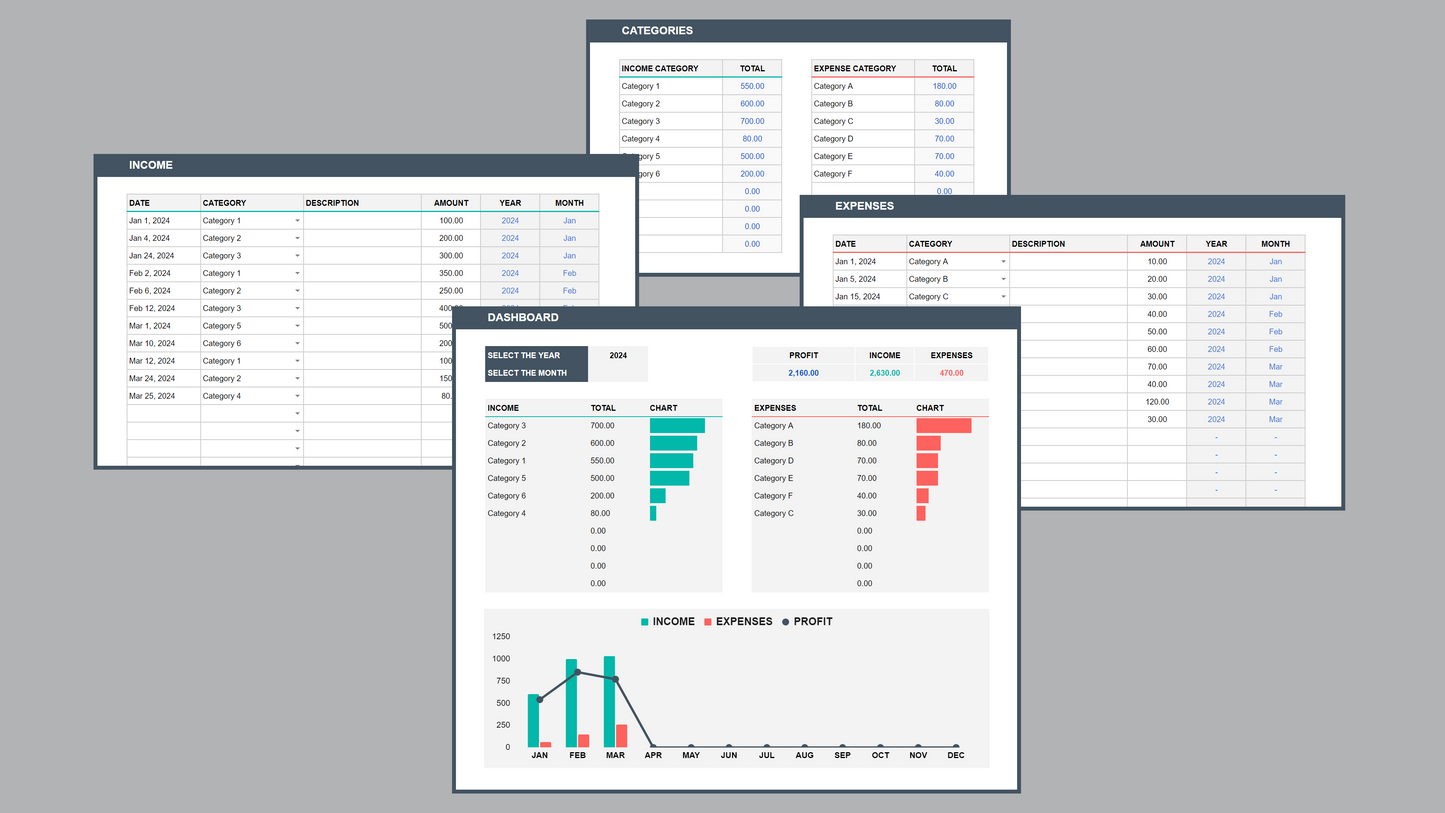Screen dimensions: 1445x813
Task: Click AMOUNT column header in Income sheet
Action: coord(451,203)
